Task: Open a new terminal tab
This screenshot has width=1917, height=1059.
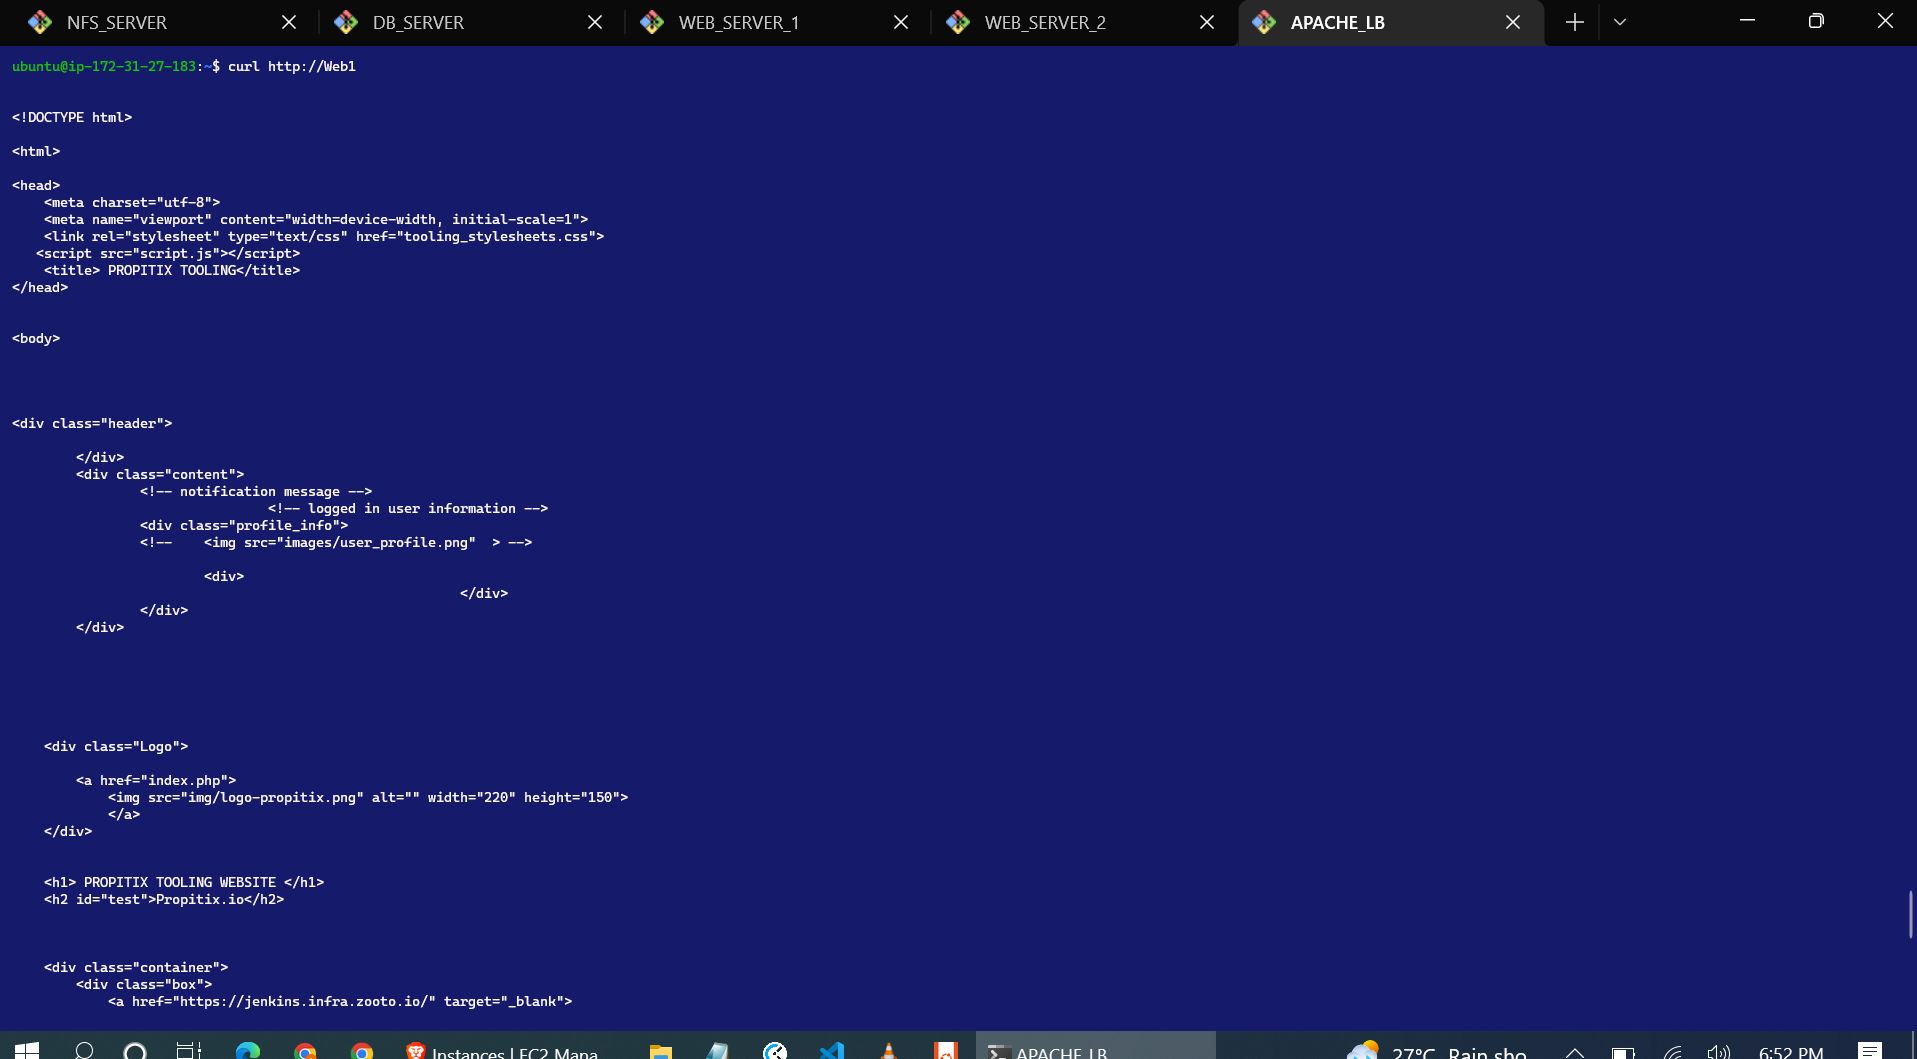Action: point(1575,22)
